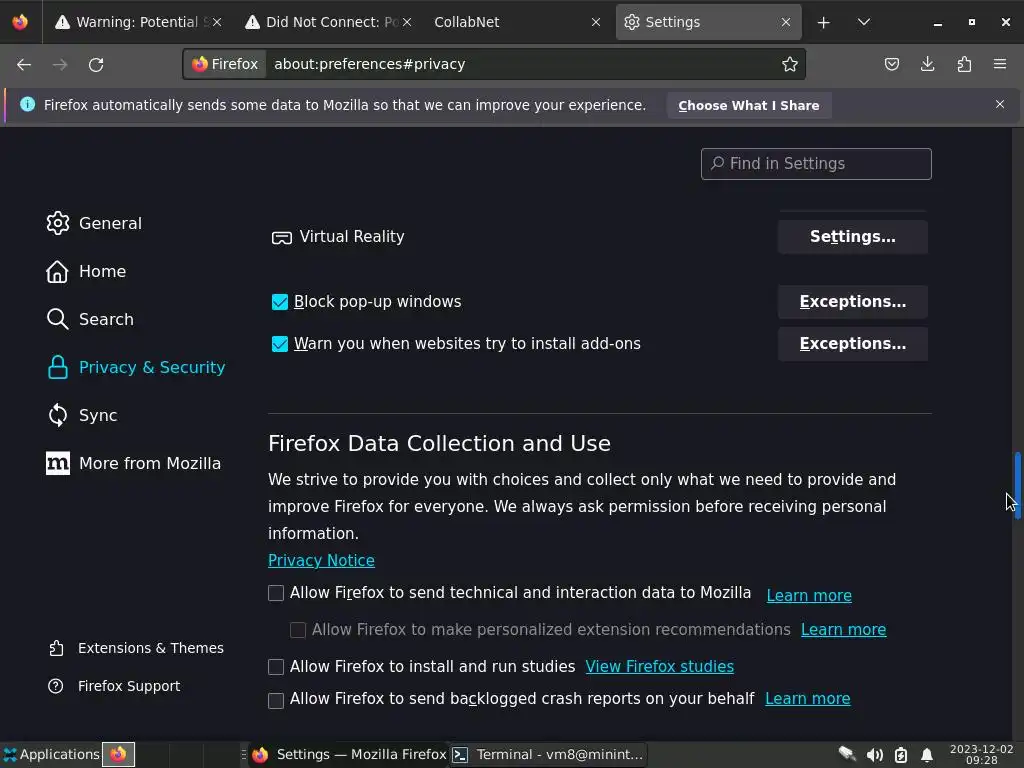Open More from Mozilla category

(x=133, y=463)
